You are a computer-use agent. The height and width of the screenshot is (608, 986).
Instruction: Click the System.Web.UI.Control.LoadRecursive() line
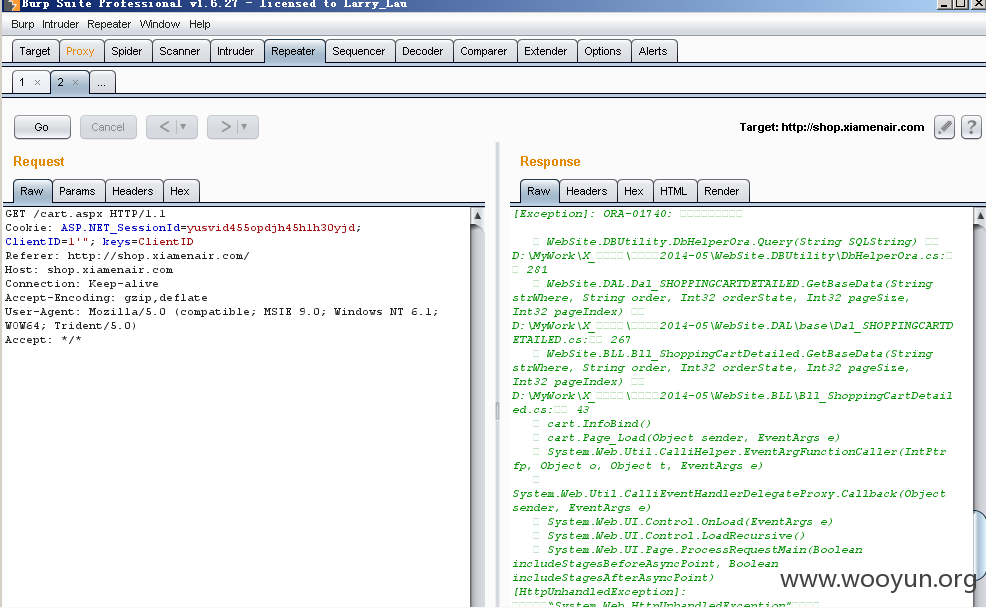pyautogui.click(x=676, y=536)
